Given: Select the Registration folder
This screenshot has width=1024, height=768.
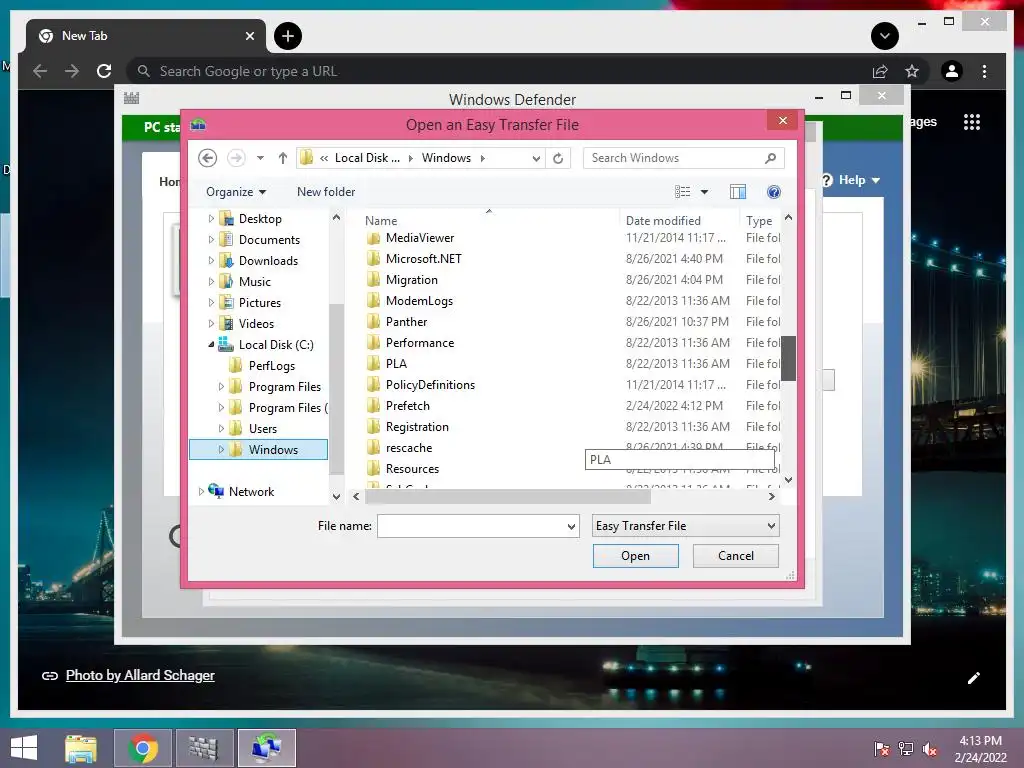Looking at the screenshot, I should [417, 426].
